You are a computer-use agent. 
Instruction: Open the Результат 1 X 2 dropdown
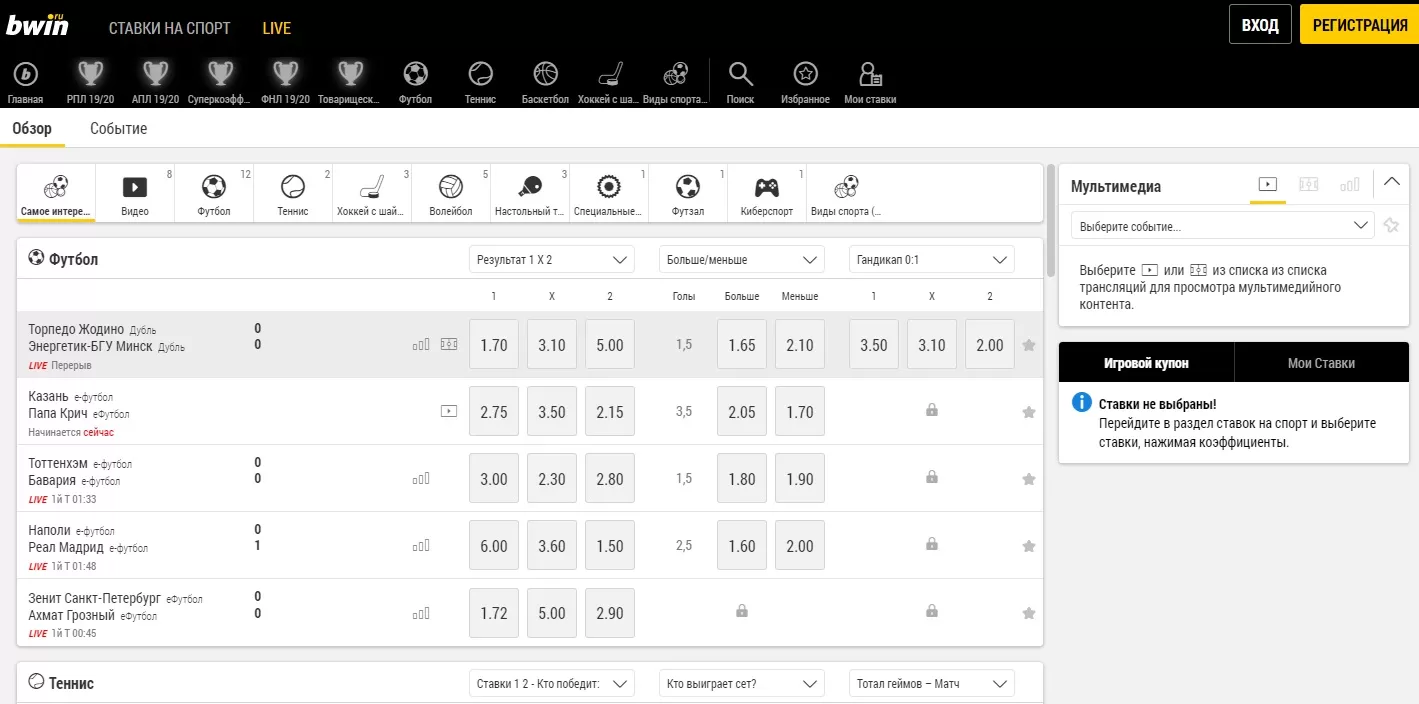(552, 260)
